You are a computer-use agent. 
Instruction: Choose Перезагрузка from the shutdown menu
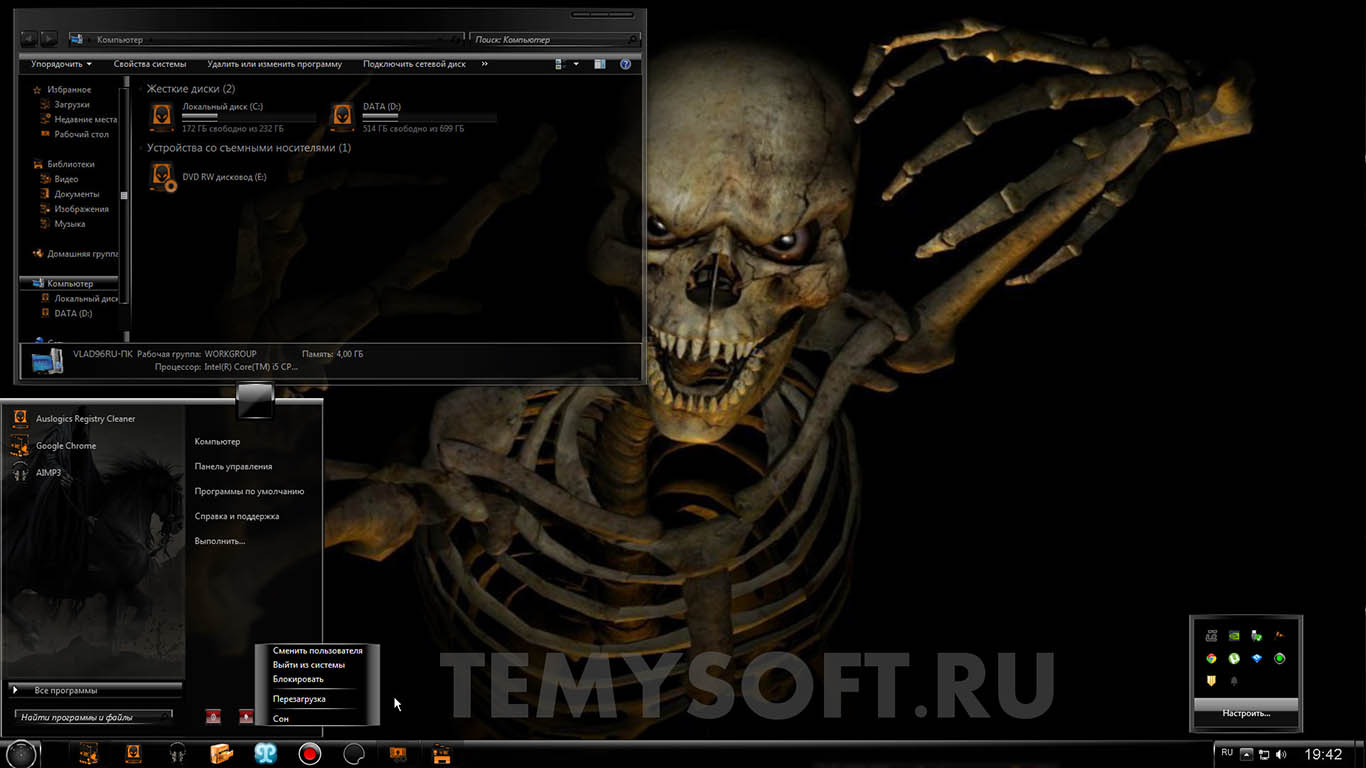tap(299, 699)
